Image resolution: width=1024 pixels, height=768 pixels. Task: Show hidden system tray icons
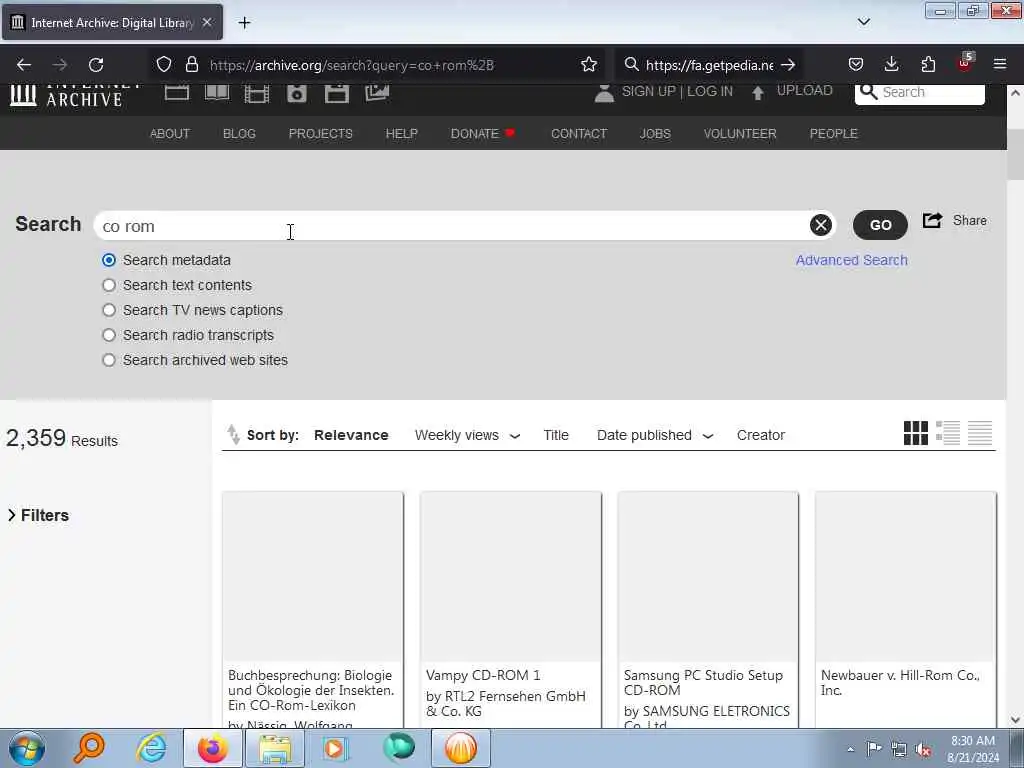850,749
